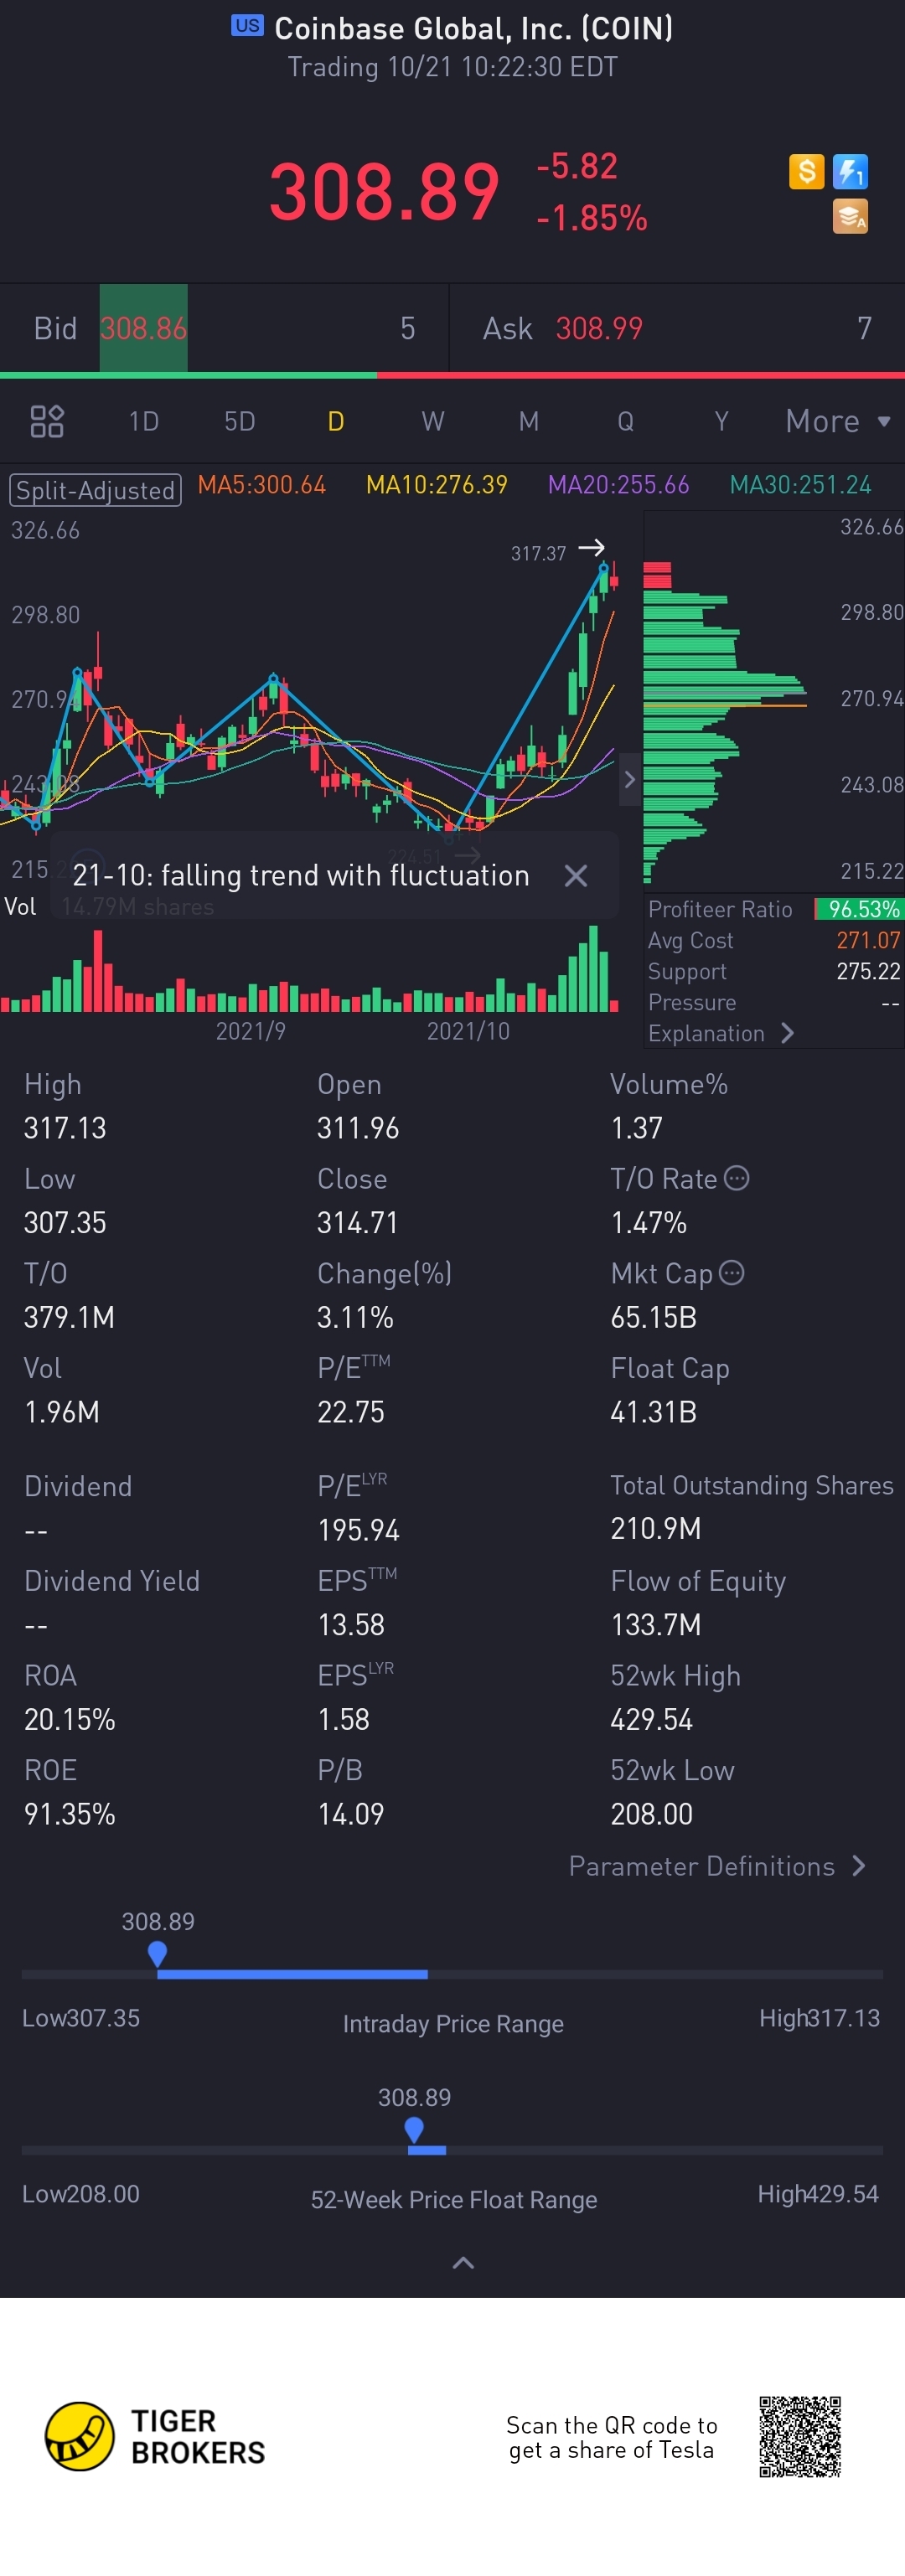This screenshot has height=2576, width=905.
Task: Tap the T/O Rate info icon
Action: pyautogui.click(x=736, y=1178)
